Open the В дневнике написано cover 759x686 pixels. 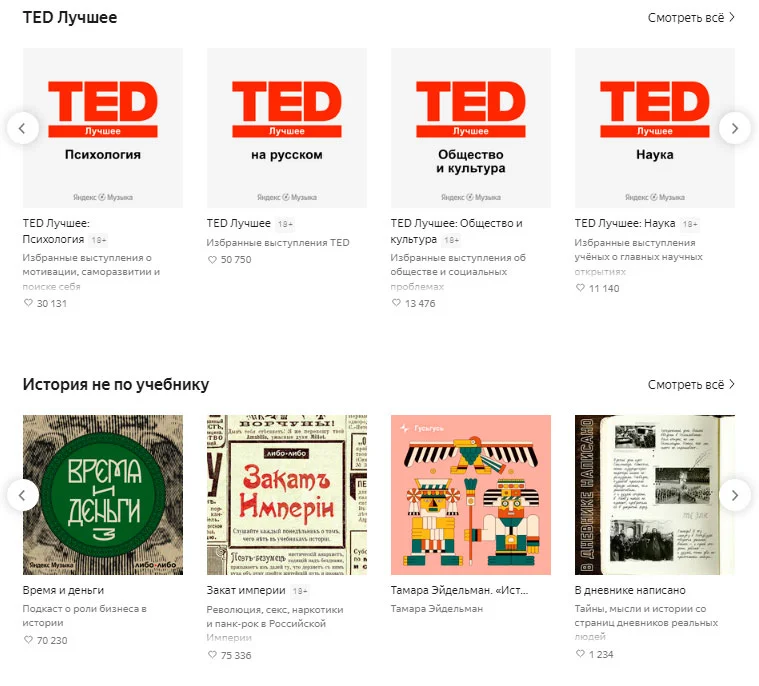(655, 494)
